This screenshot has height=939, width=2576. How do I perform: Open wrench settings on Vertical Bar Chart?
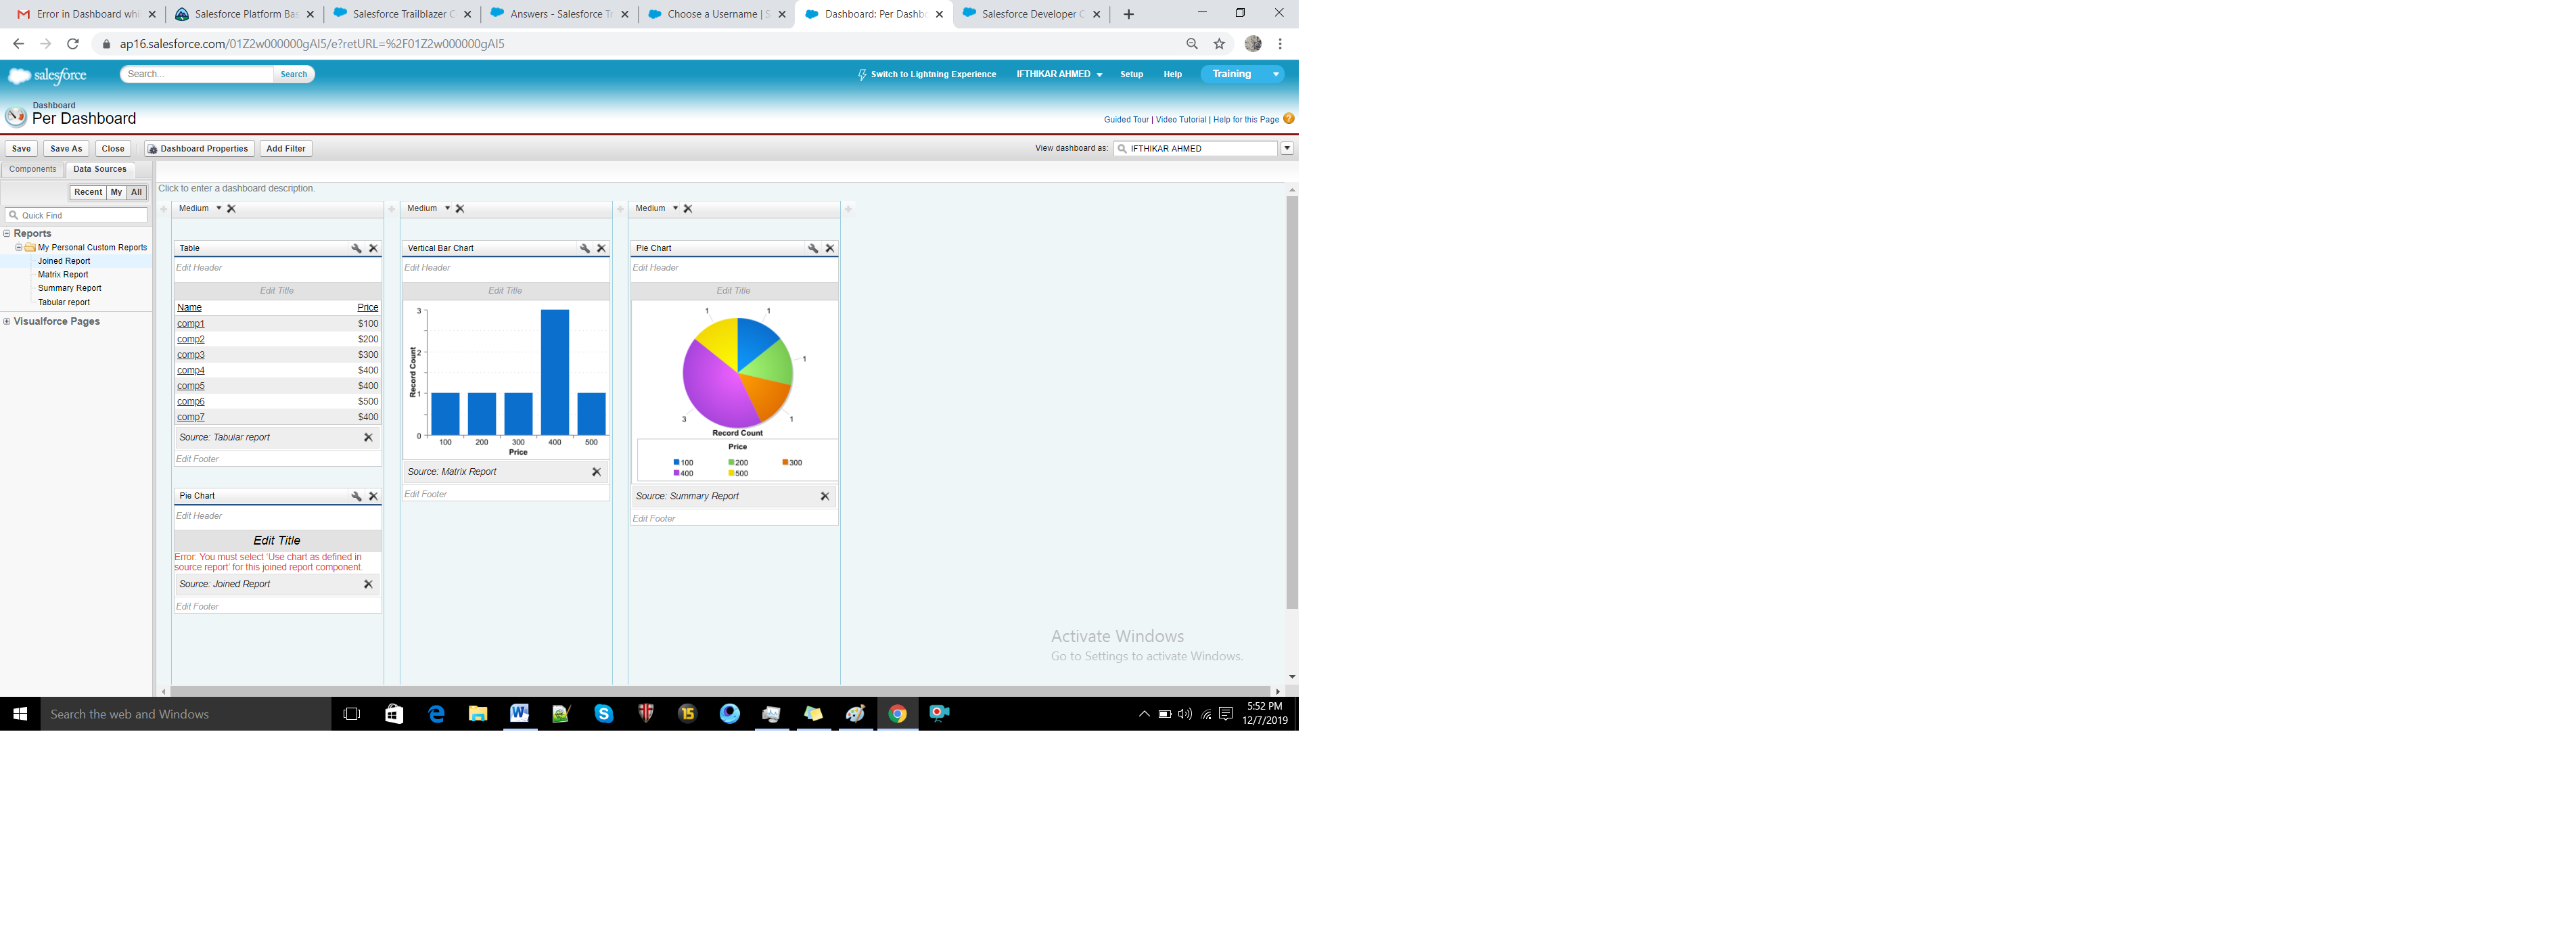(584, 248)
